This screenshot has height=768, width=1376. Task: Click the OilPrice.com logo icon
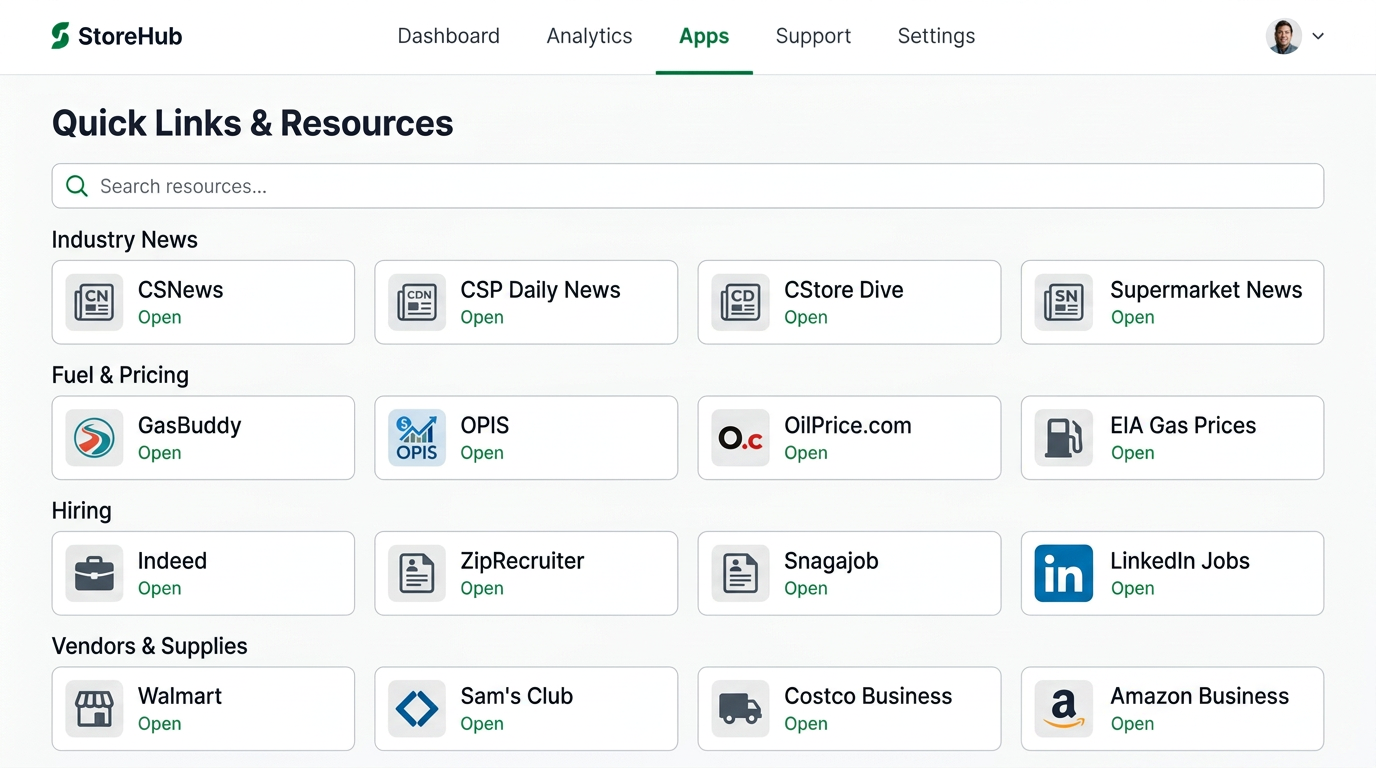pyautogui.click(x=741, y=438)
